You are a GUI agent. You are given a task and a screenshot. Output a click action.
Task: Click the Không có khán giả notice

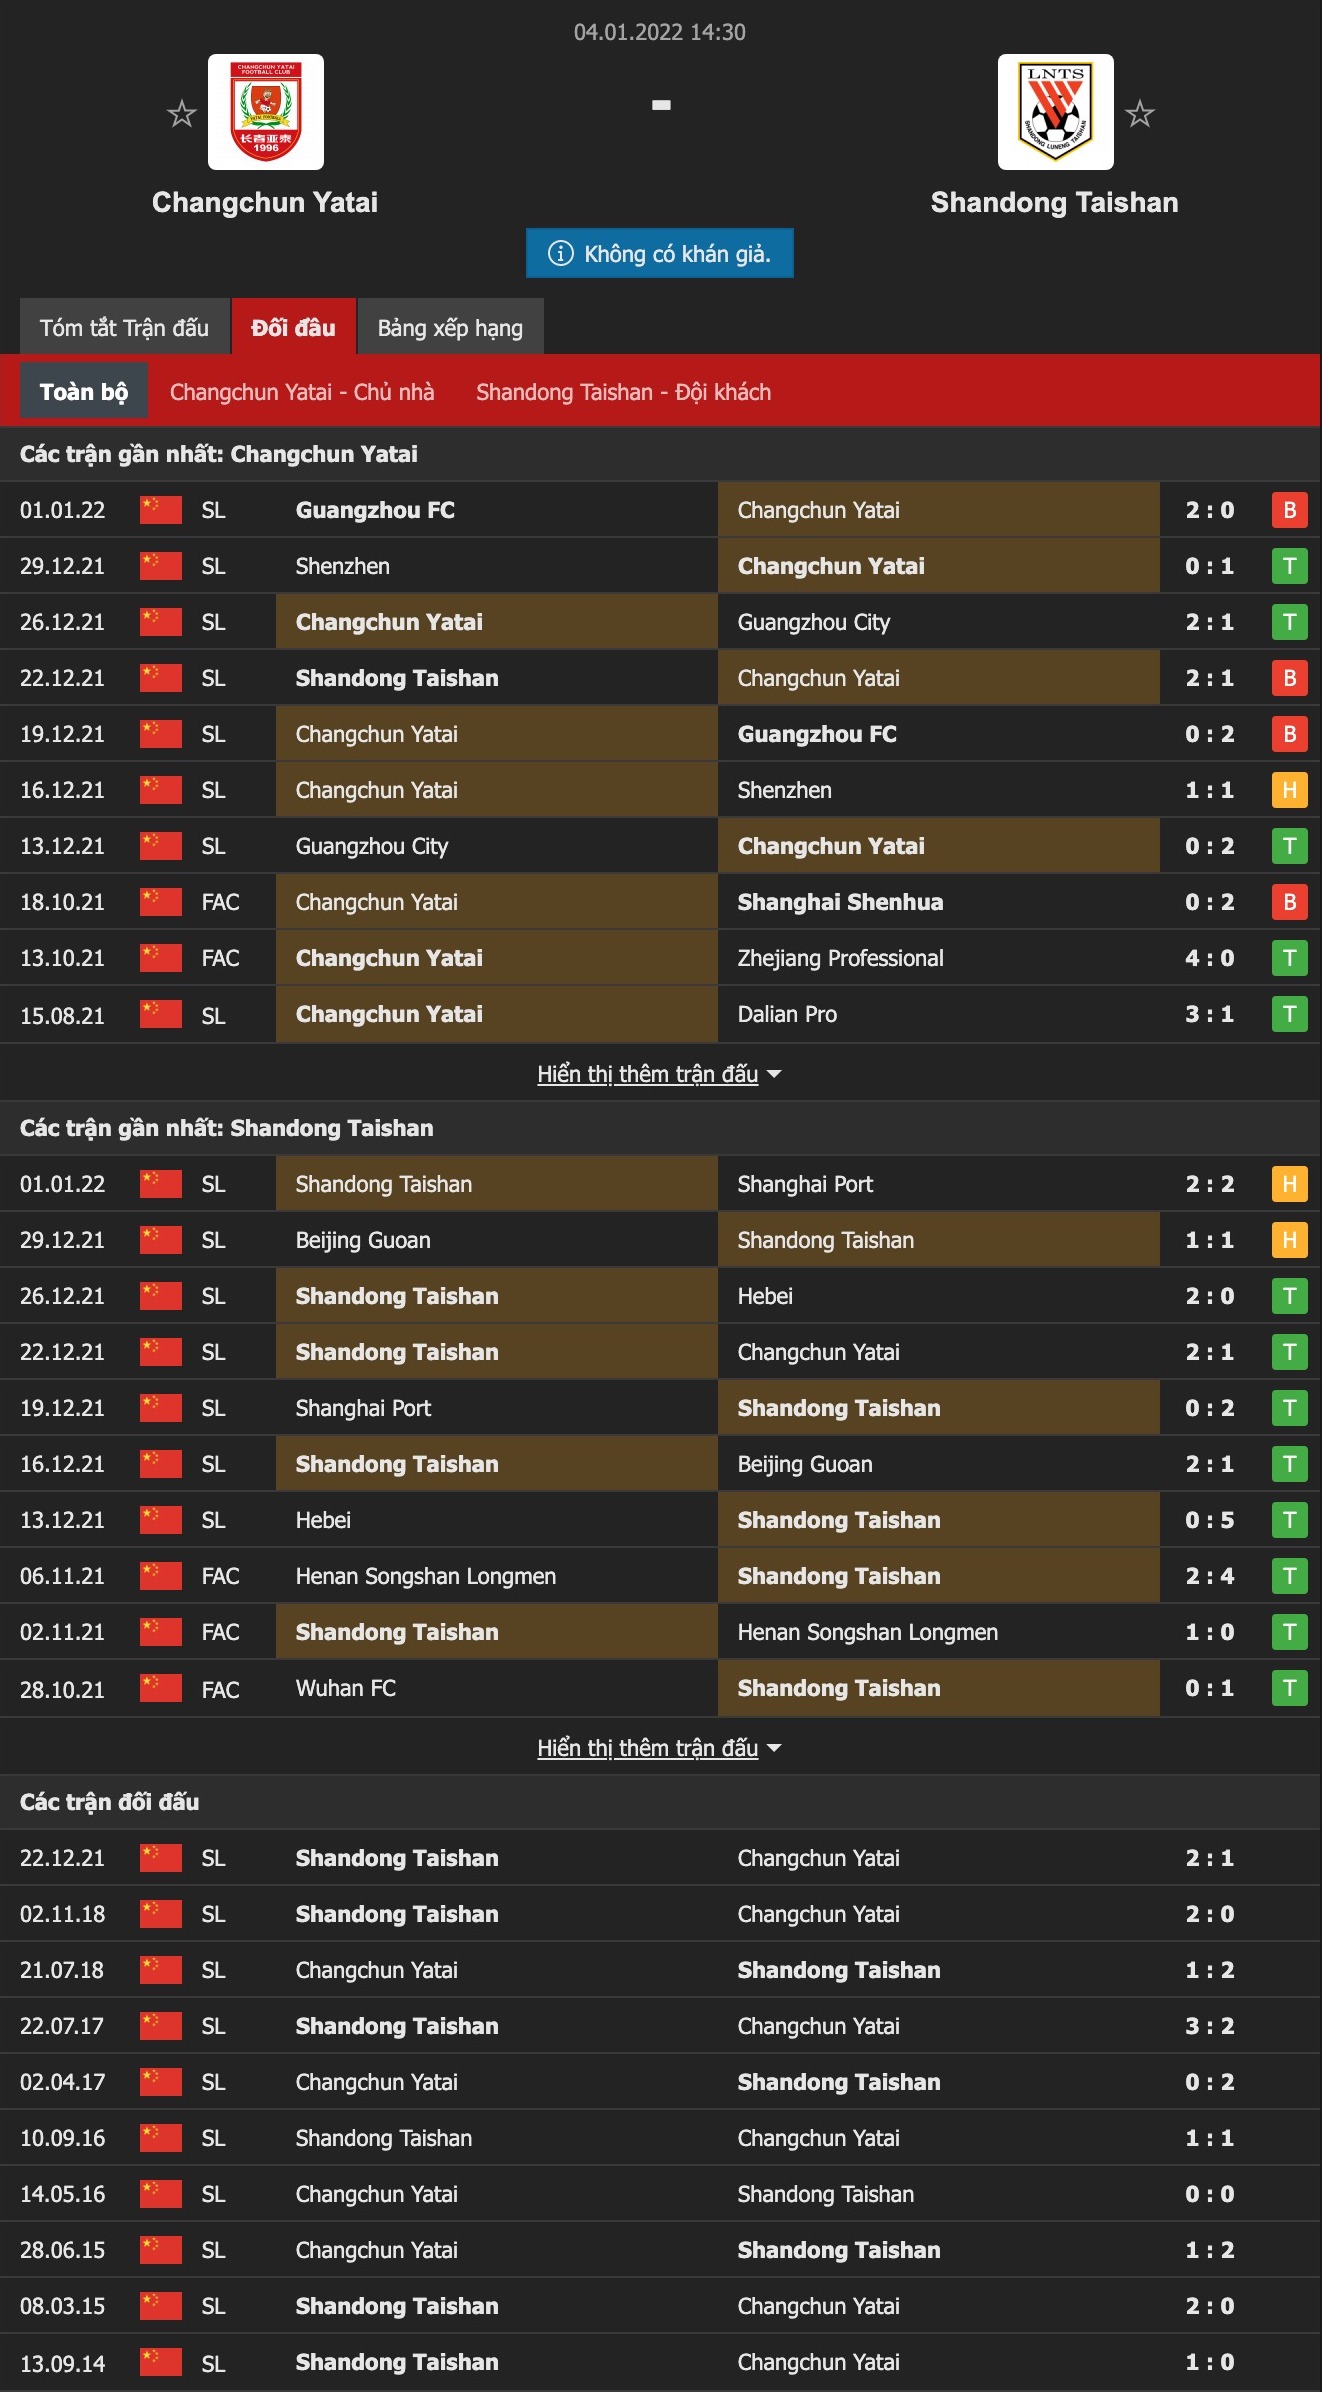click(x=660, y=253)
